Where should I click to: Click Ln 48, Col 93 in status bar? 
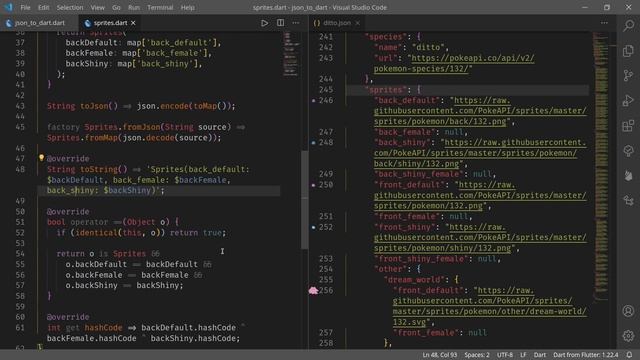(440, 355)
